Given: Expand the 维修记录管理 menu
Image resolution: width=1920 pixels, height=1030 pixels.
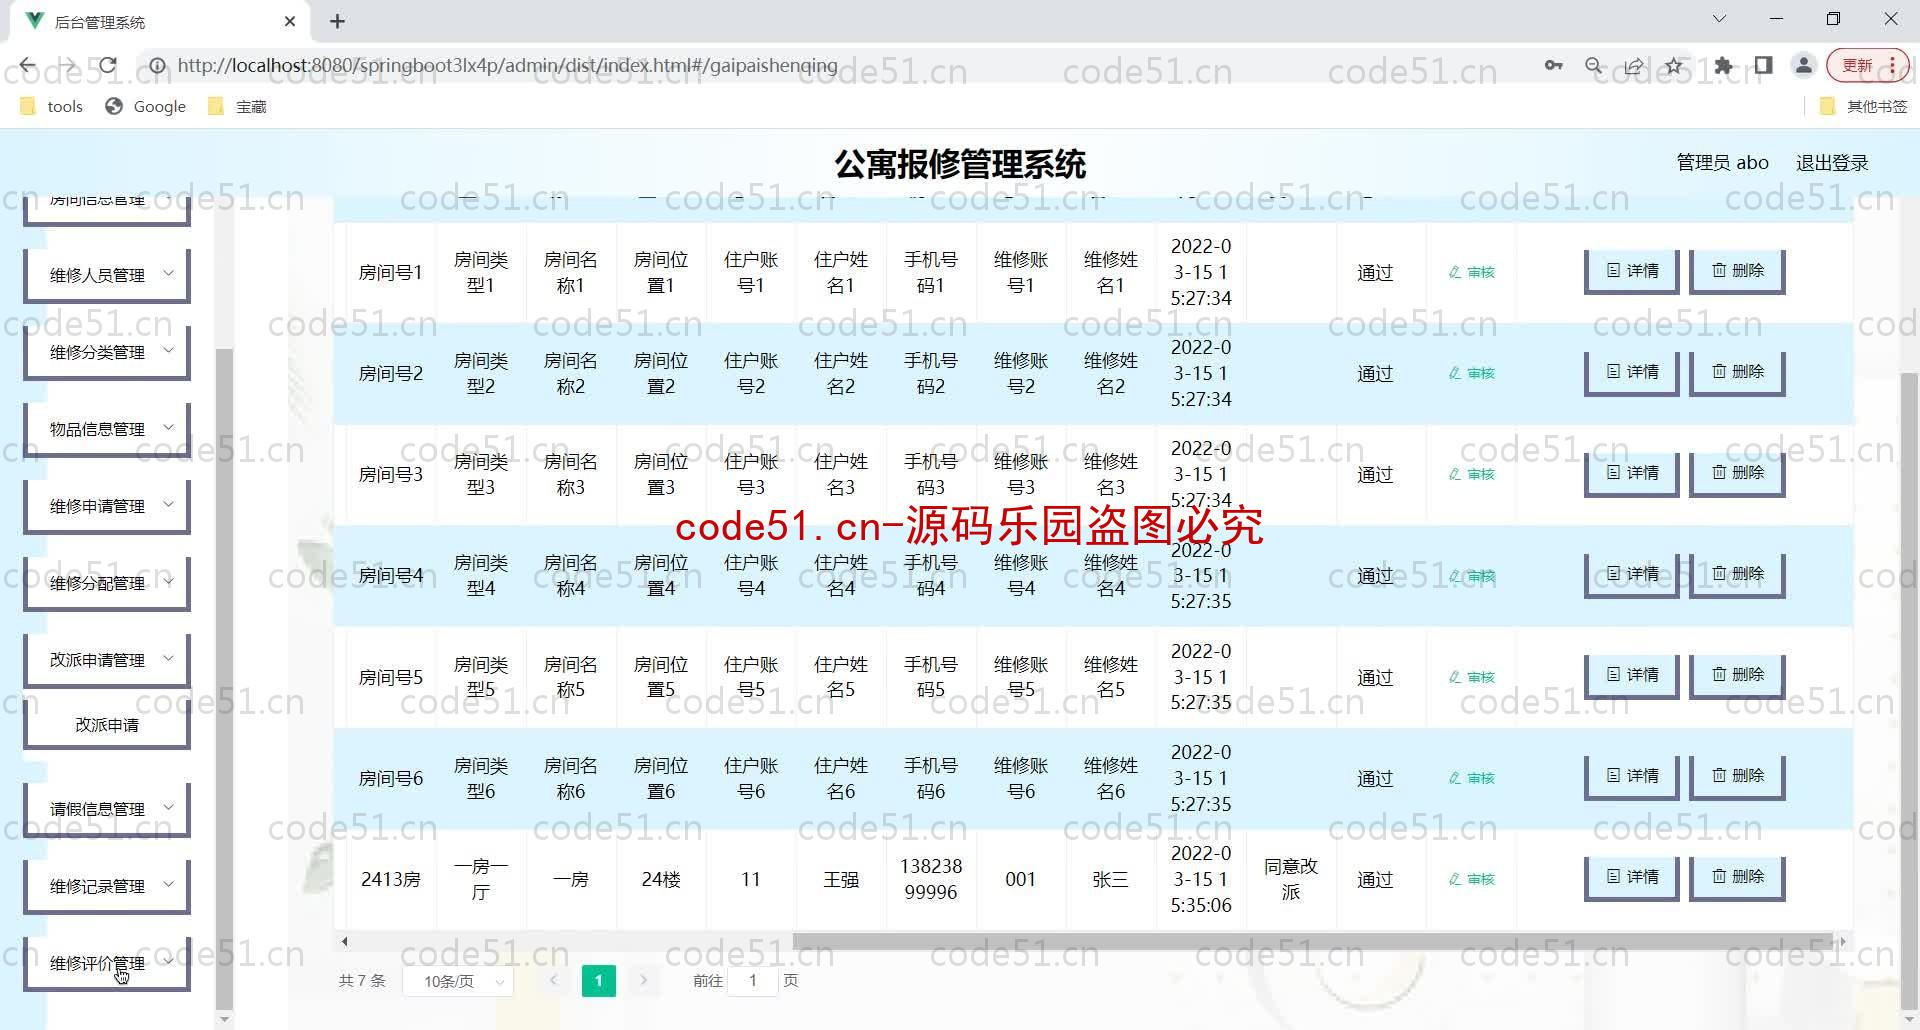Looking at the screenshot, I should [107, 886].
